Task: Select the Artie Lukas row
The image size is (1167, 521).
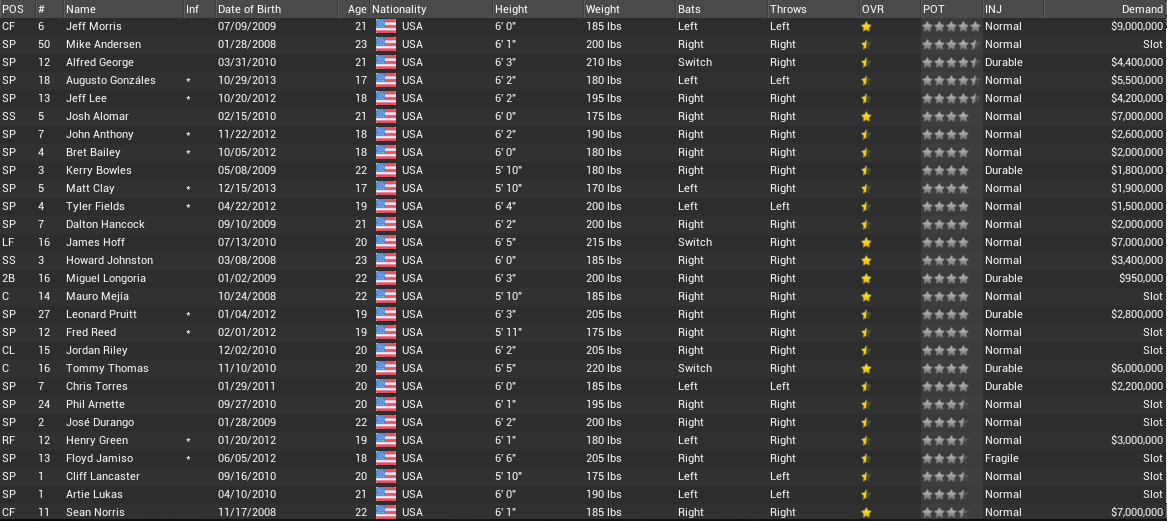Action: (93, 495)
